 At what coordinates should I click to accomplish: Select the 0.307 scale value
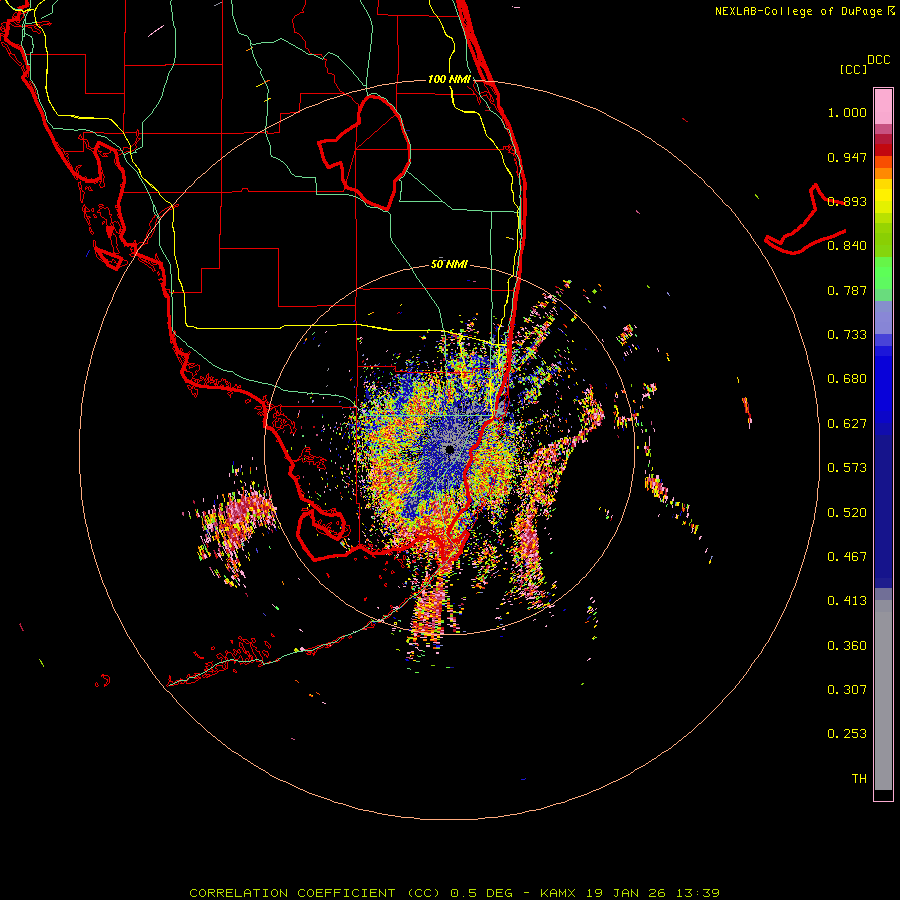[847, 690]
